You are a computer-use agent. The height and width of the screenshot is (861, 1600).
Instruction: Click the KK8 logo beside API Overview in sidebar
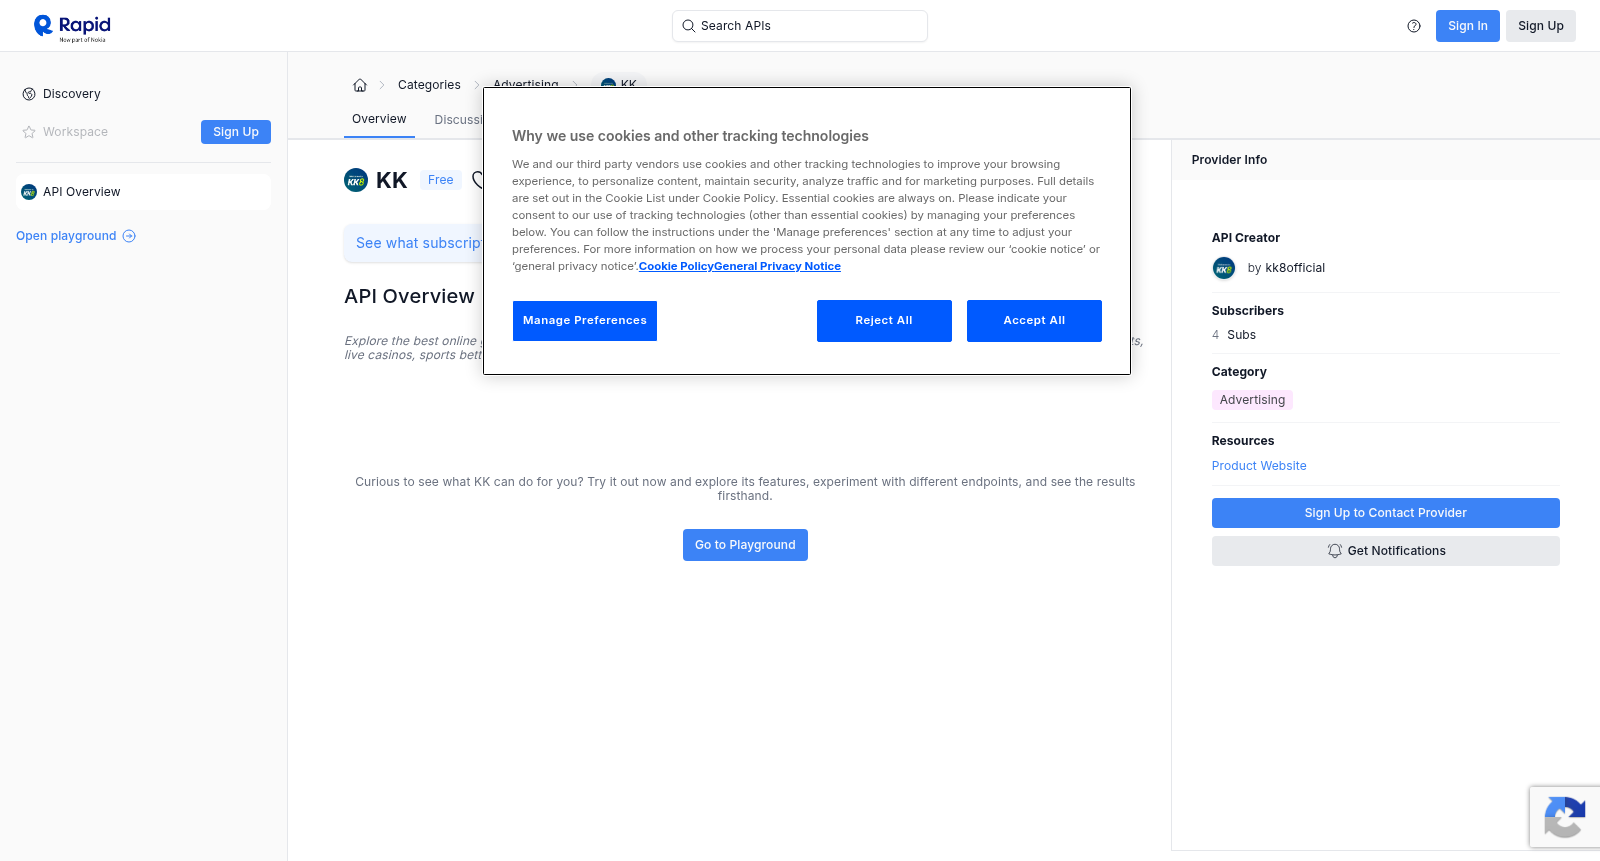[29, 192]
